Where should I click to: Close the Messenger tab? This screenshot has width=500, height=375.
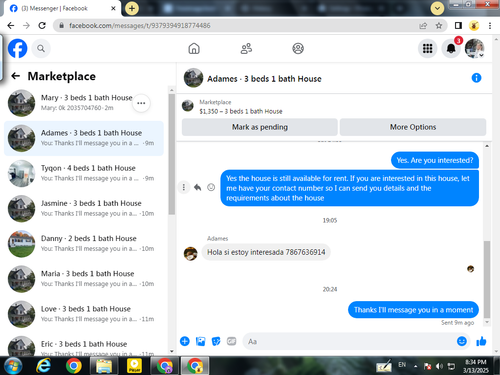point(113,8)
